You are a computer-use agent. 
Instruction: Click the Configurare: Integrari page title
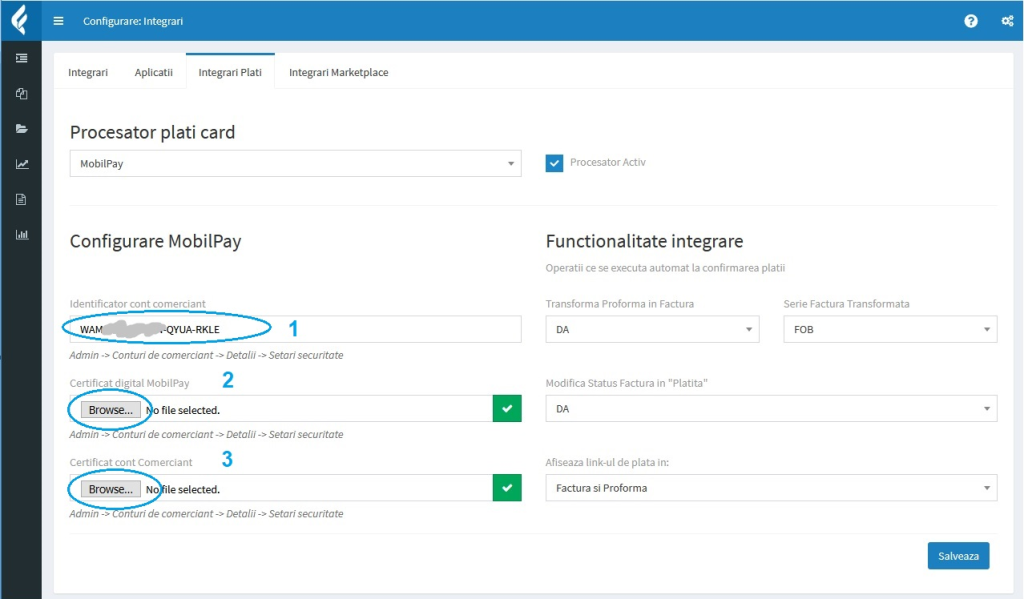click(x=133, y=21)
